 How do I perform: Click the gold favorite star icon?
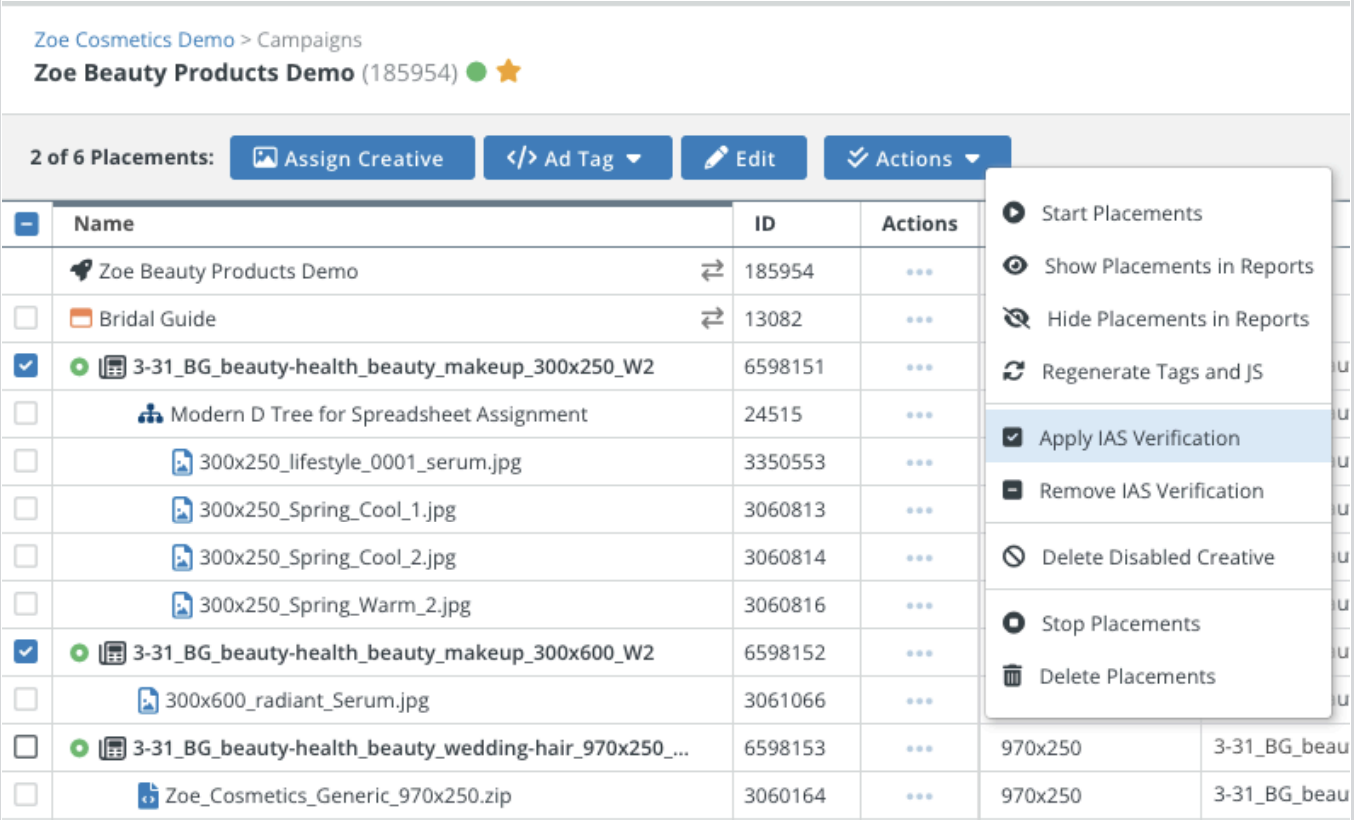[509, 72]
